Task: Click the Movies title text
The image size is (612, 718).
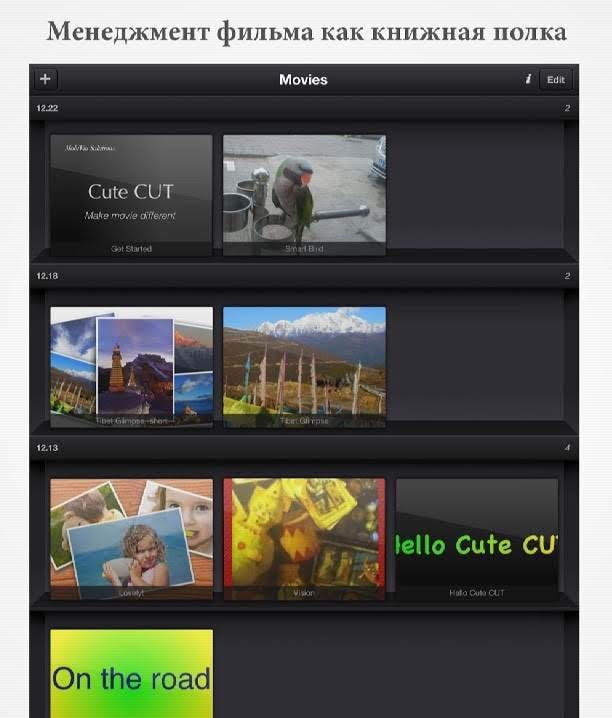Action: (303, 80)
